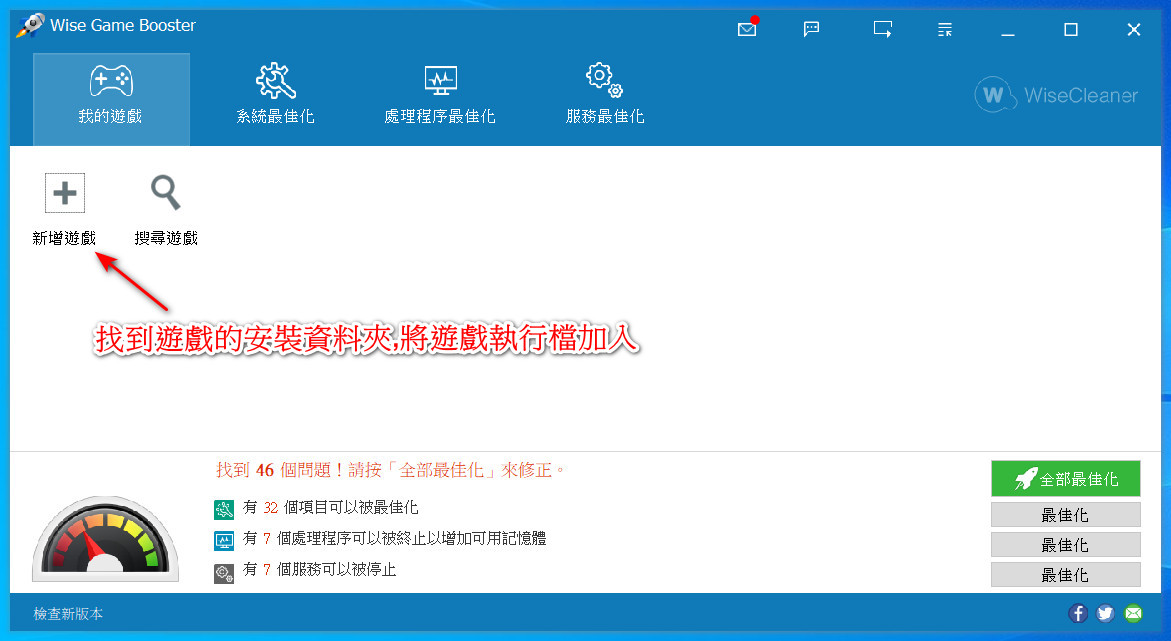Close the Wise Game Booster window

click(x=1134, y=30)
